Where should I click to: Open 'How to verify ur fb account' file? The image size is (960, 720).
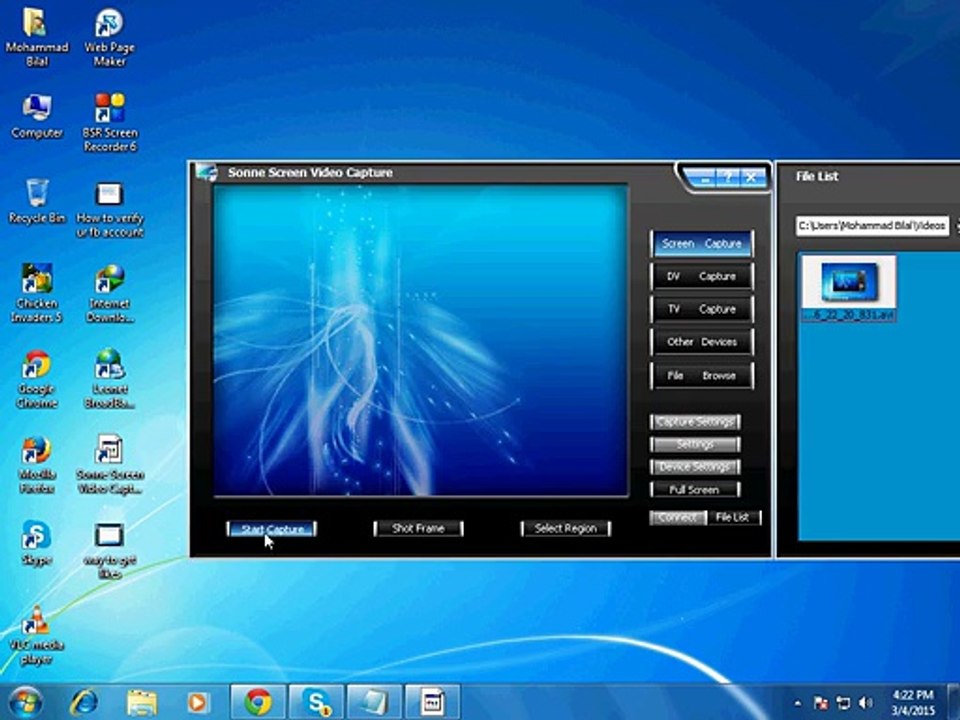pos(110,209)
